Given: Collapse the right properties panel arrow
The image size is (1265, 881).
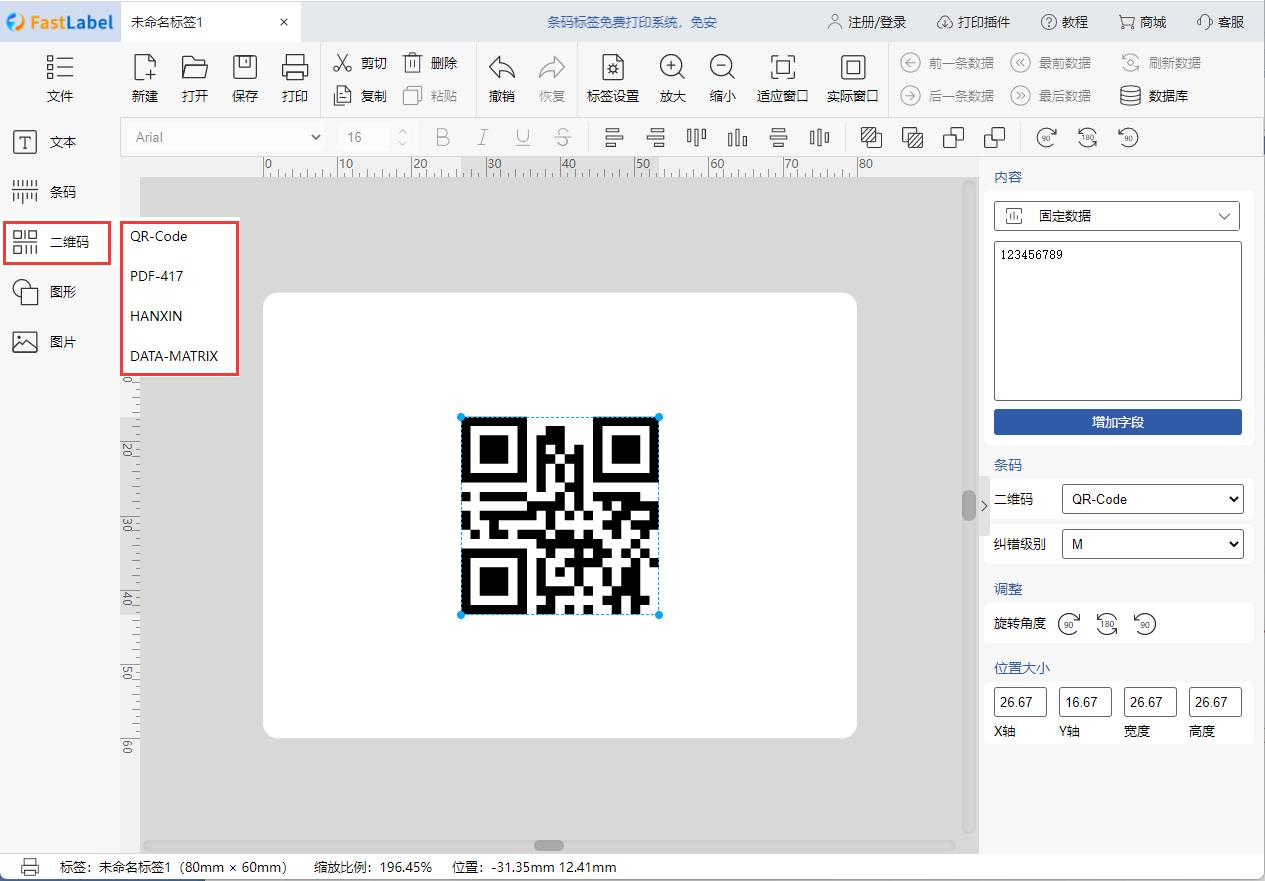Looking at the screenshot, I should 984,506.
